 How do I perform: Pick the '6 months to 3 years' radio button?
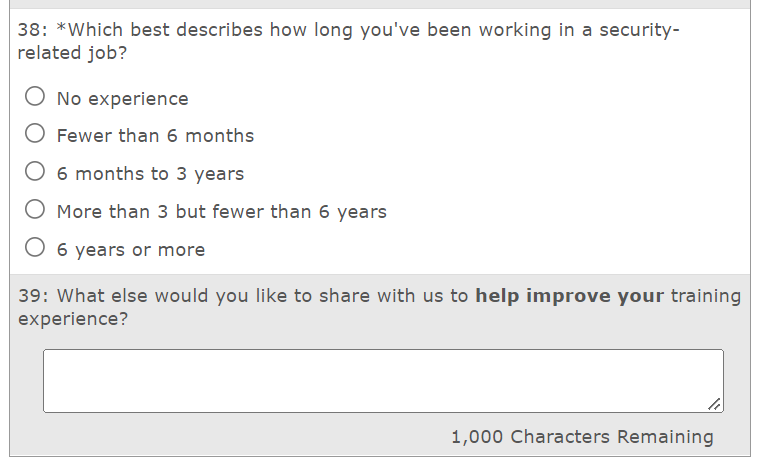[x=35, y=172]
